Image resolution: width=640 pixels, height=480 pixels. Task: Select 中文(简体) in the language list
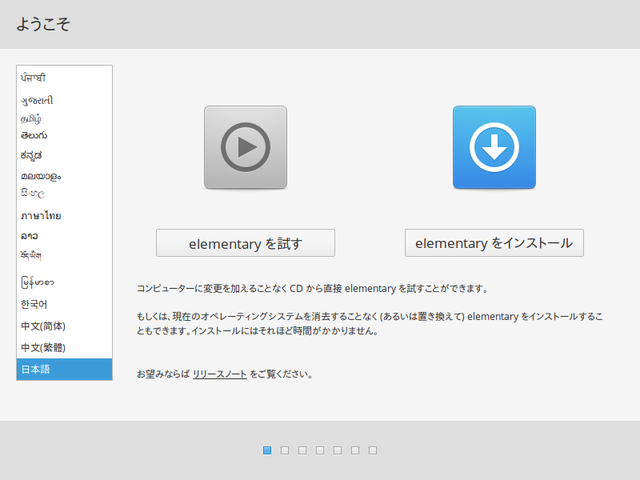pos(64,326)
